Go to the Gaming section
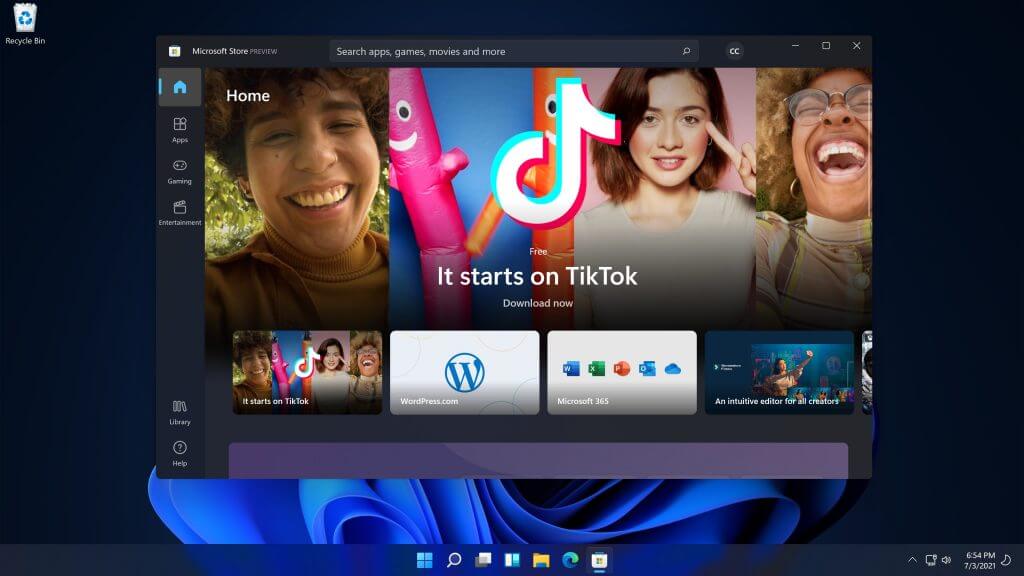1024x576 pixels. tap(180, 172)
